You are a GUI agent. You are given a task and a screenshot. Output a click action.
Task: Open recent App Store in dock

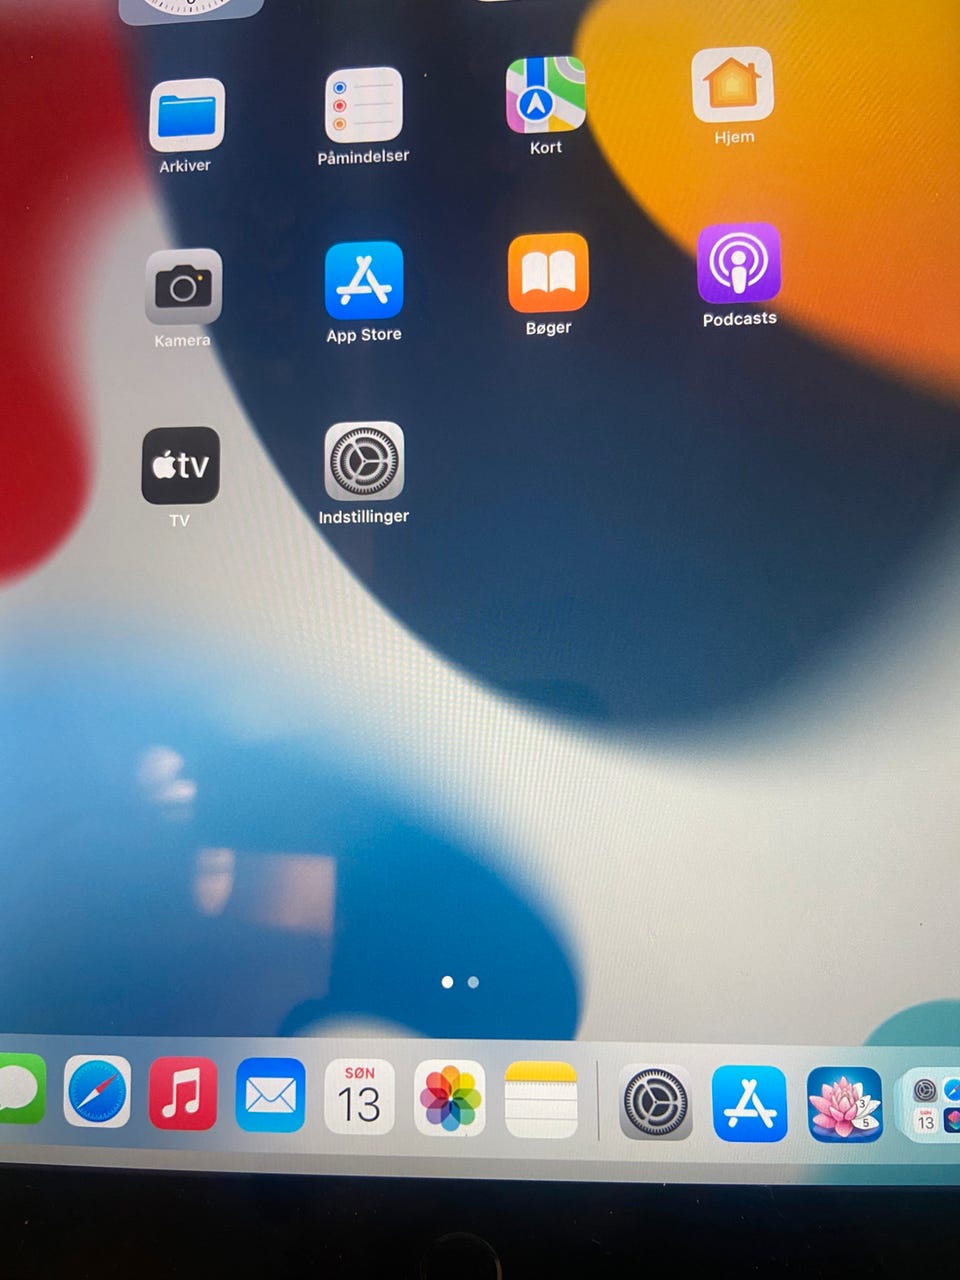tap(750, 1104)
